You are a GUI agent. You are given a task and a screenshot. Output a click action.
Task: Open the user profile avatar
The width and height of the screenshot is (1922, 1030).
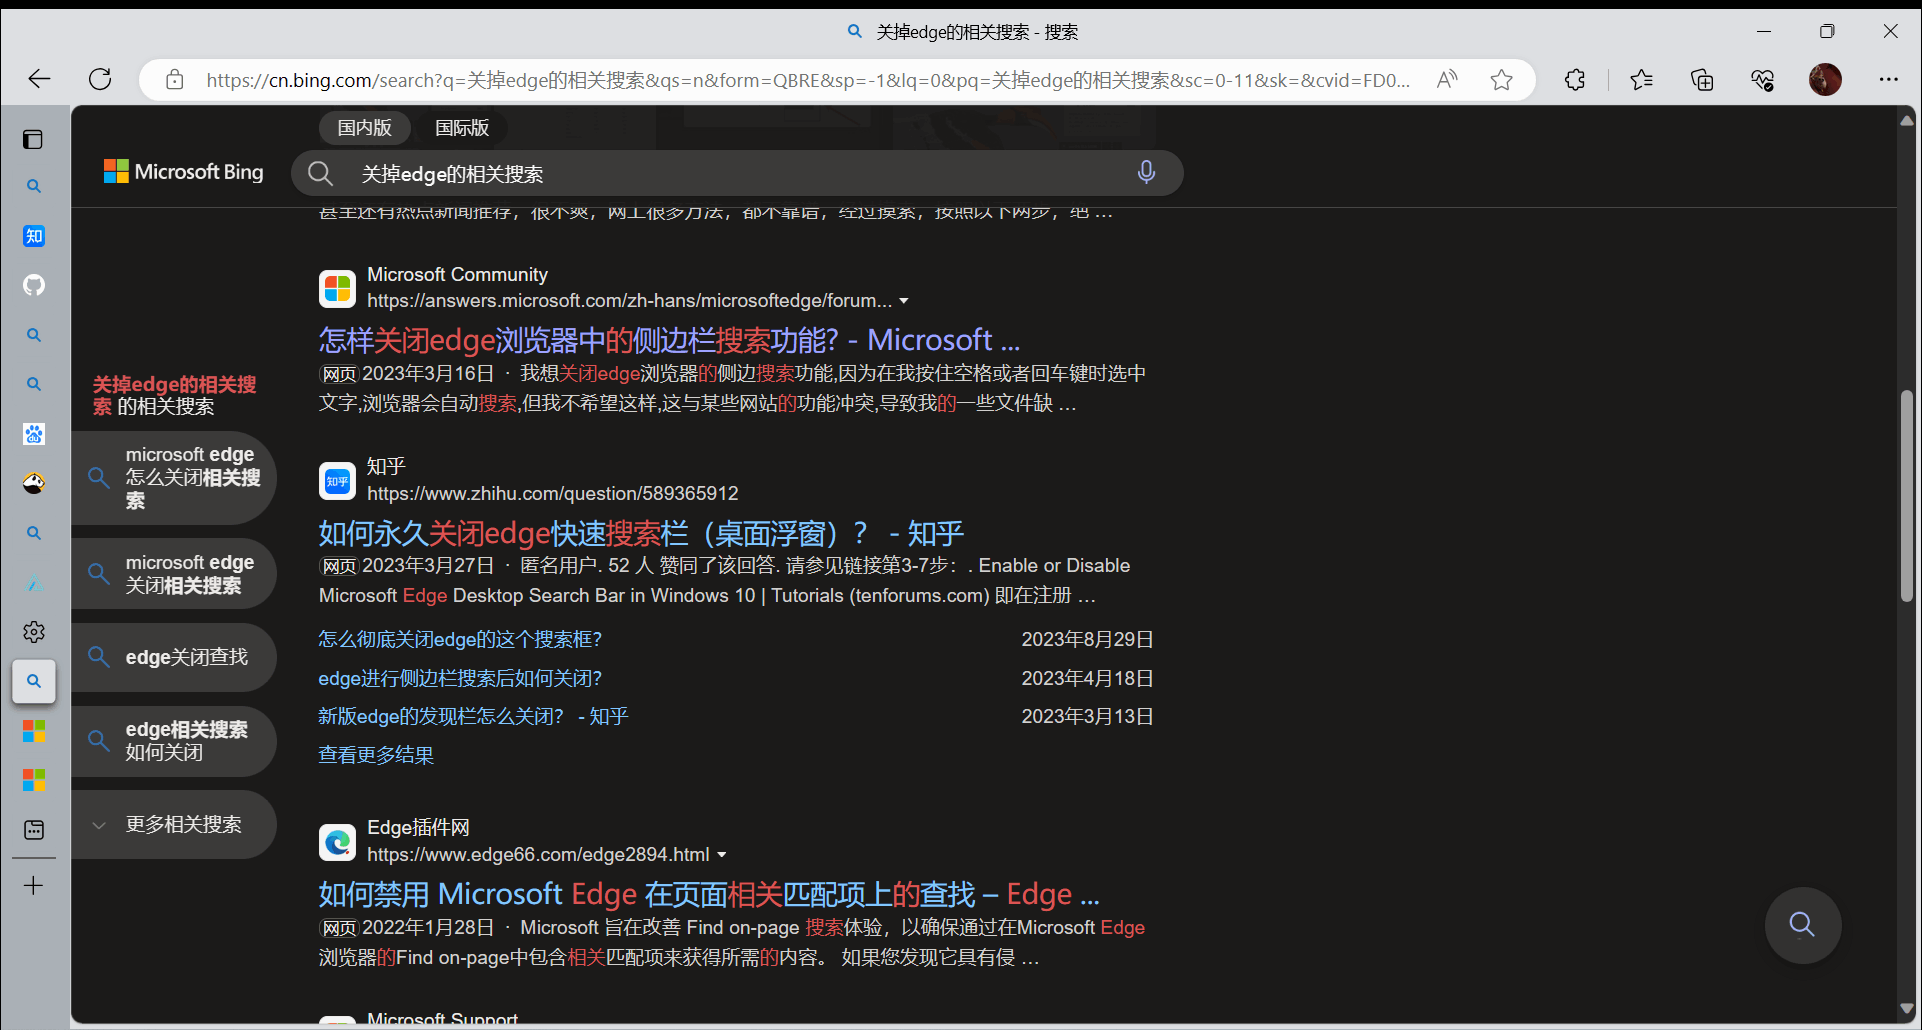1825,80
